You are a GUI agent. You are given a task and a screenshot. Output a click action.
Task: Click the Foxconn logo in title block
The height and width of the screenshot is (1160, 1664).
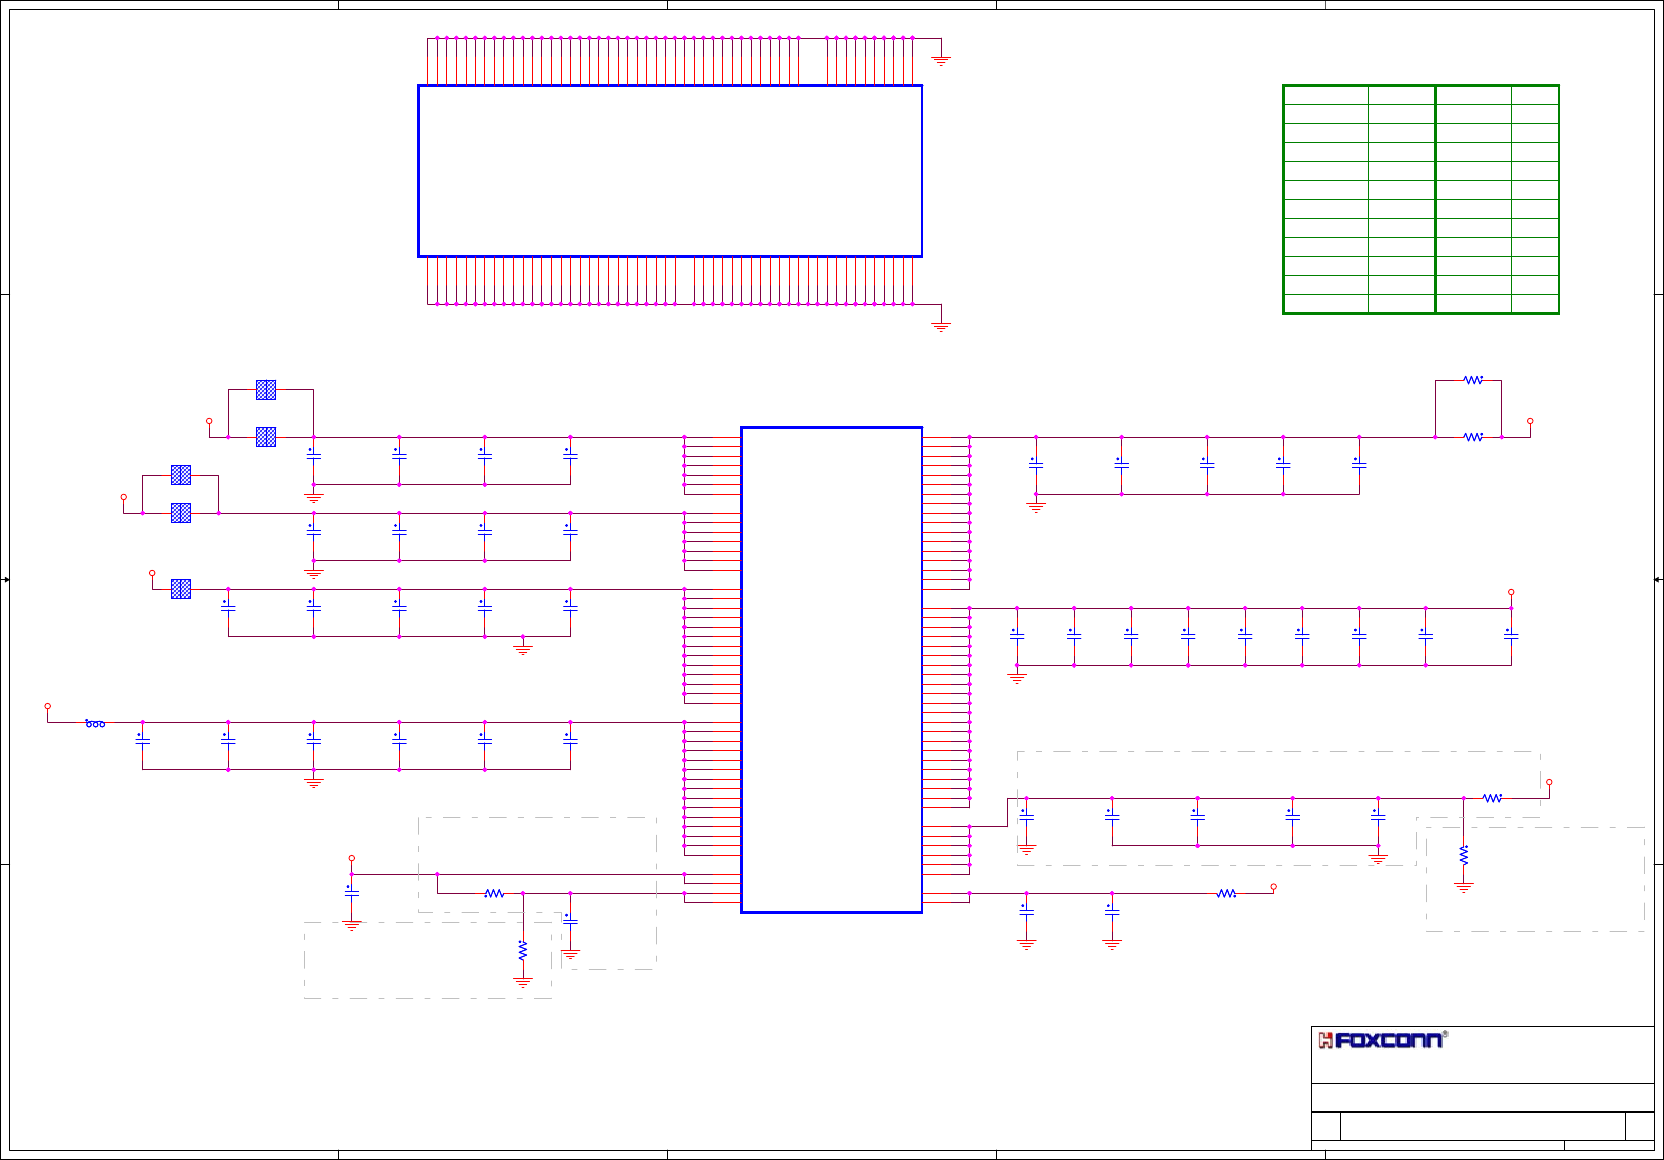pyautogui.click(x=1383, y=1040)
